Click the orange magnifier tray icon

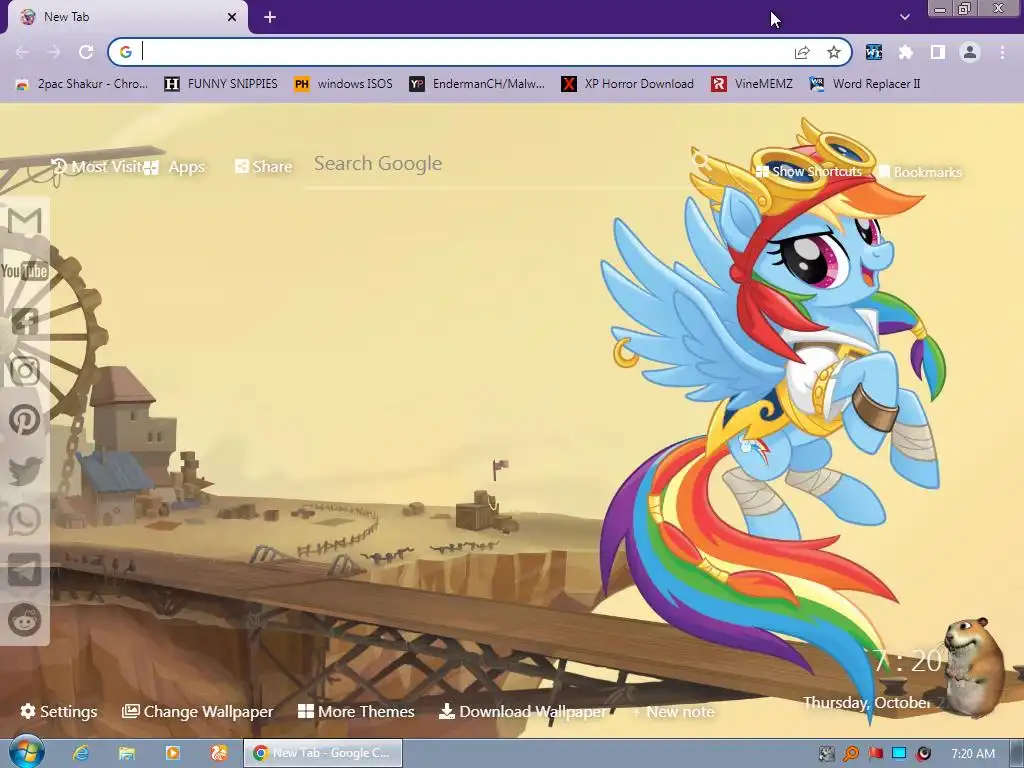(x=851, y=754)
